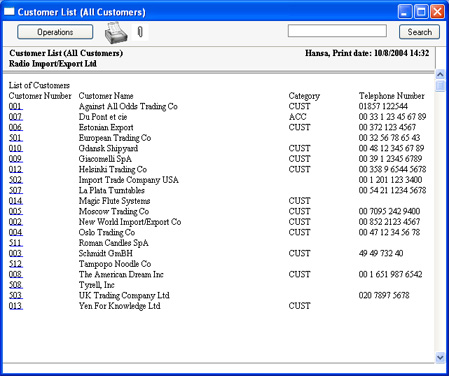
Task: Select 'Against All Odds Trading Co' name
Action: click(x=128, y=106)
